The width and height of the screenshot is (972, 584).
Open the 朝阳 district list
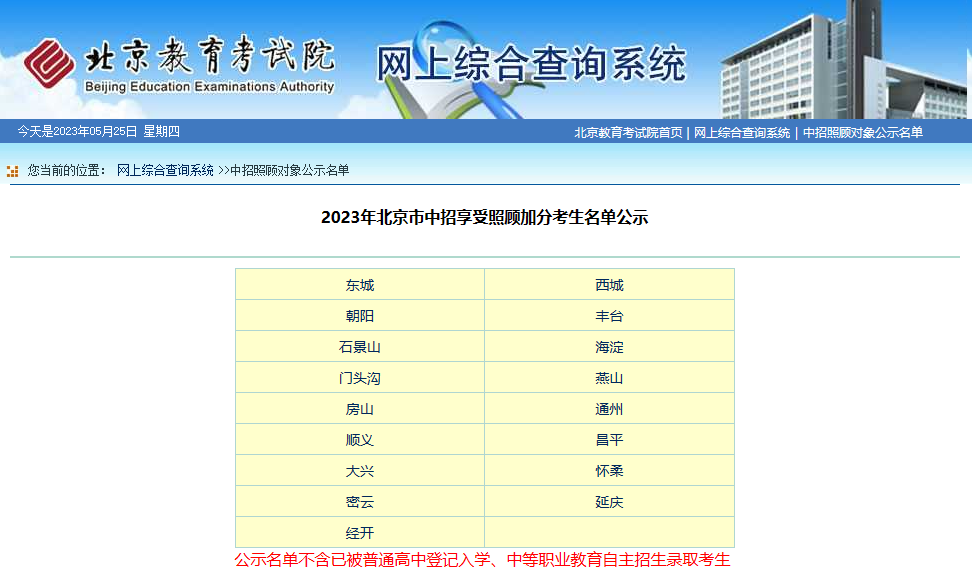360,316
